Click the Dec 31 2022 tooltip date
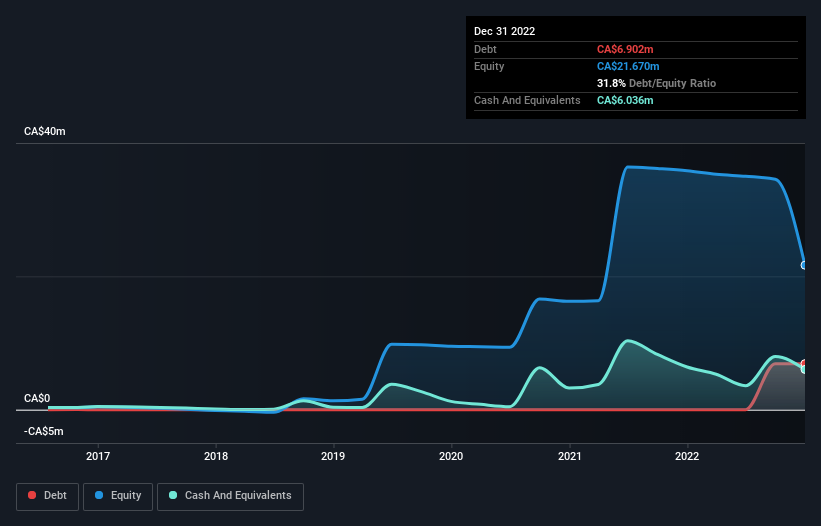Screen dimensions: 821x526 pos(504,31)
